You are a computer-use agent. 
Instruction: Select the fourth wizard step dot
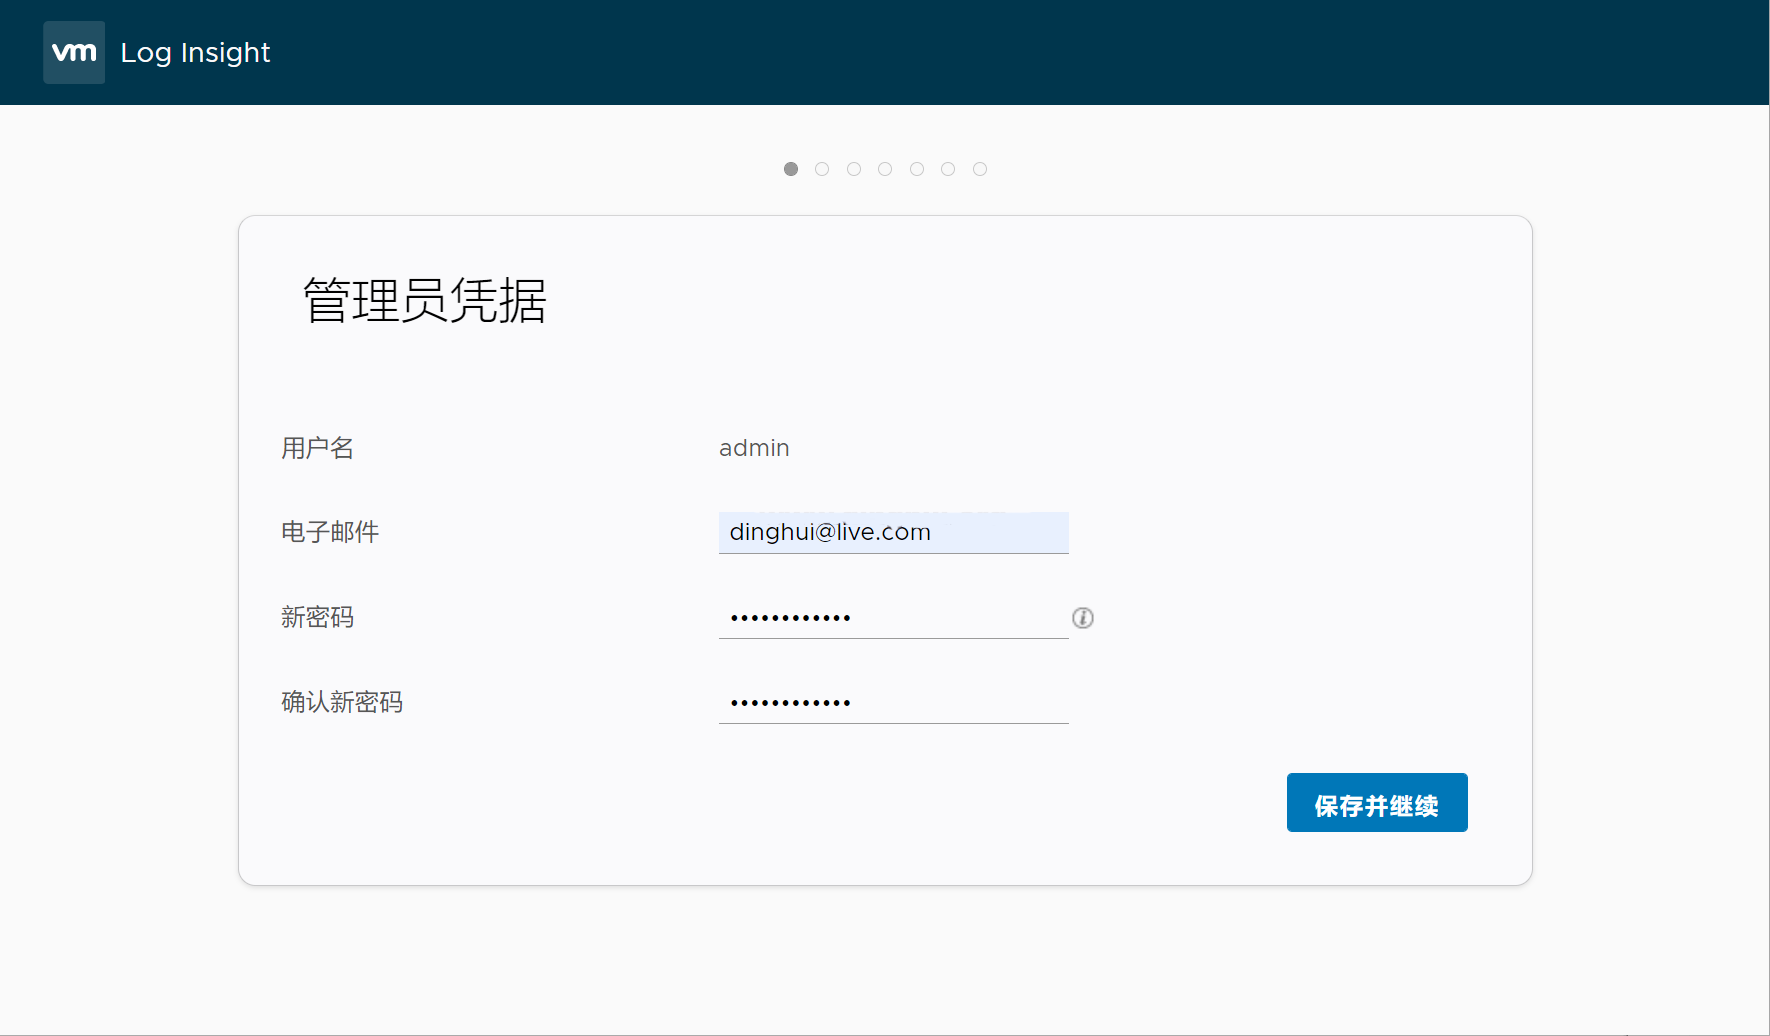tap(885, 169)
